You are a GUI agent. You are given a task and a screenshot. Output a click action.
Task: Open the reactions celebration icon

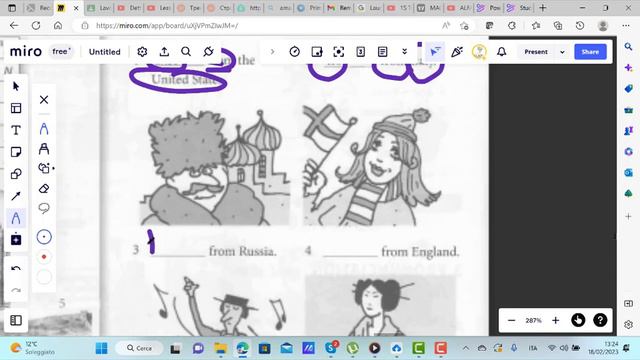point(457,52)
